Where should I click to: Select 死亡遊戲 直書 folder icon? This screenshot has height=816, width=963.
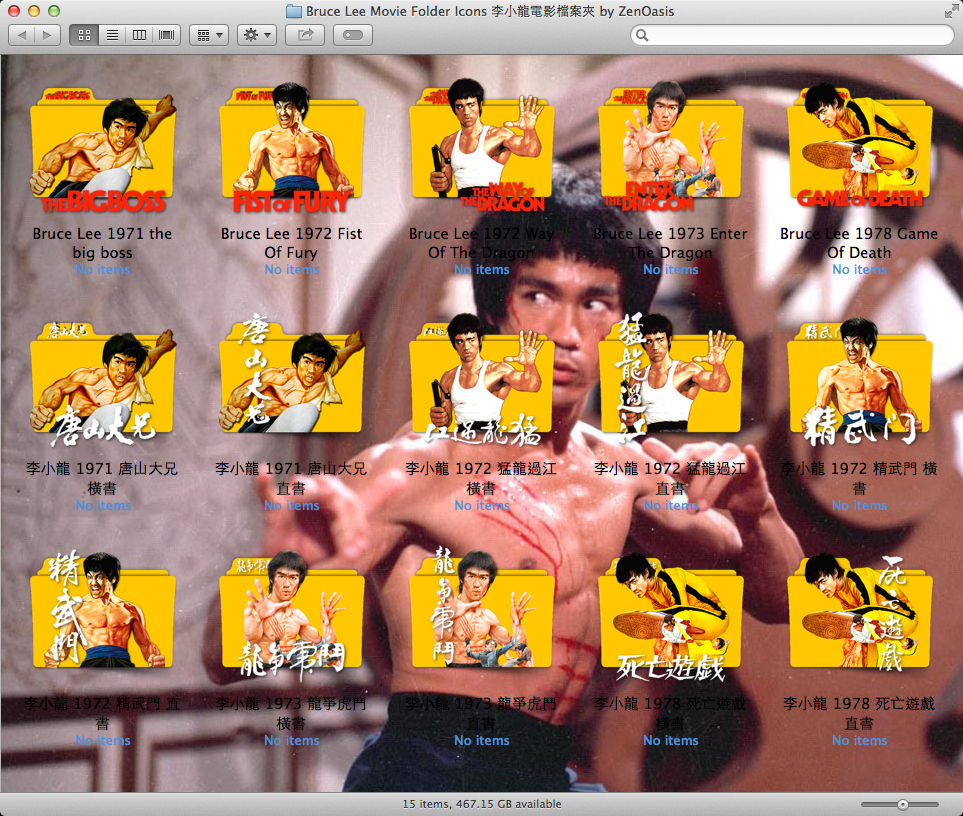click(x=860, y=613)
